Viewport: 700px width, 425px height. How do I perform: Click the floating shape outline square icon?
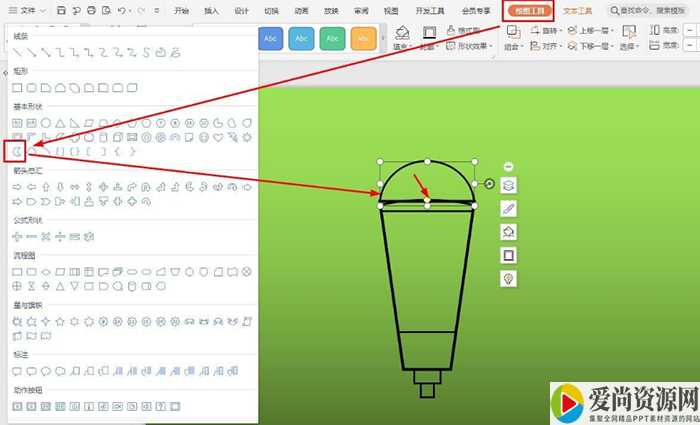(508, 255)
